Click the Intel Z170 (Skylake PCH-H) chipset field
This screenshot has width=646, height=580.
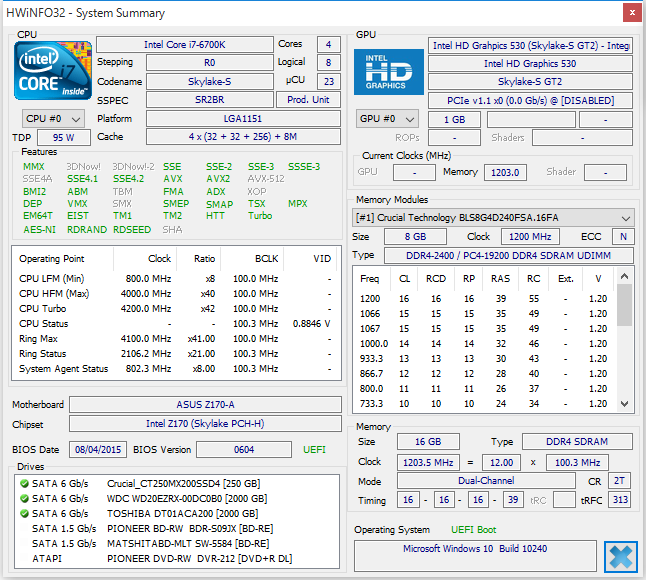205,423
